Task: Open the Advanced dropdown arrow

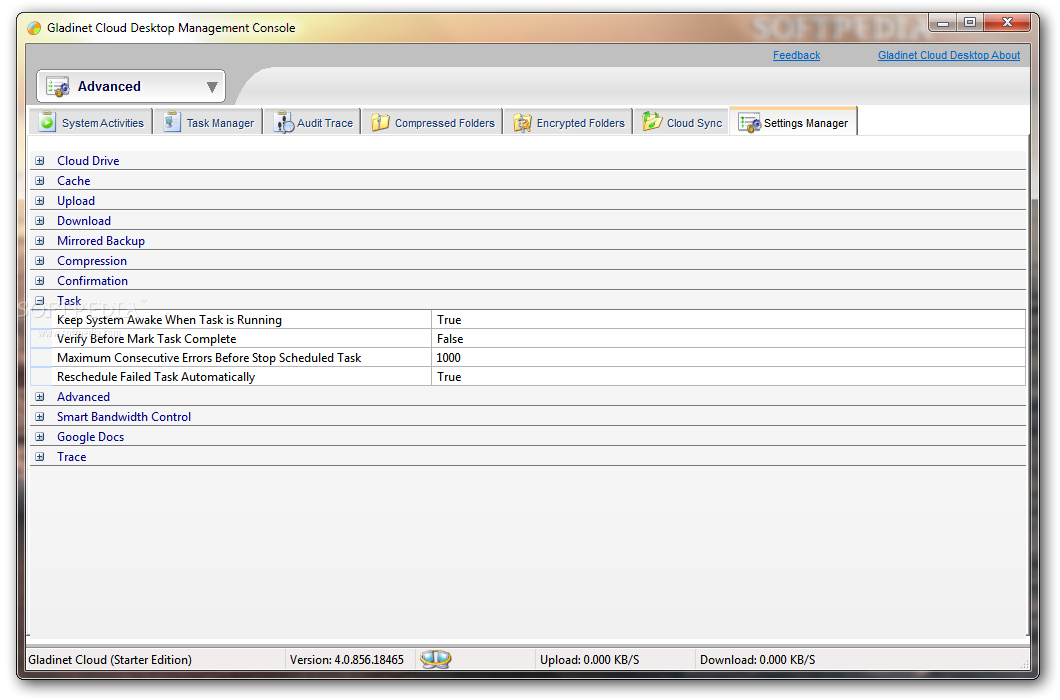Action: 212,87
